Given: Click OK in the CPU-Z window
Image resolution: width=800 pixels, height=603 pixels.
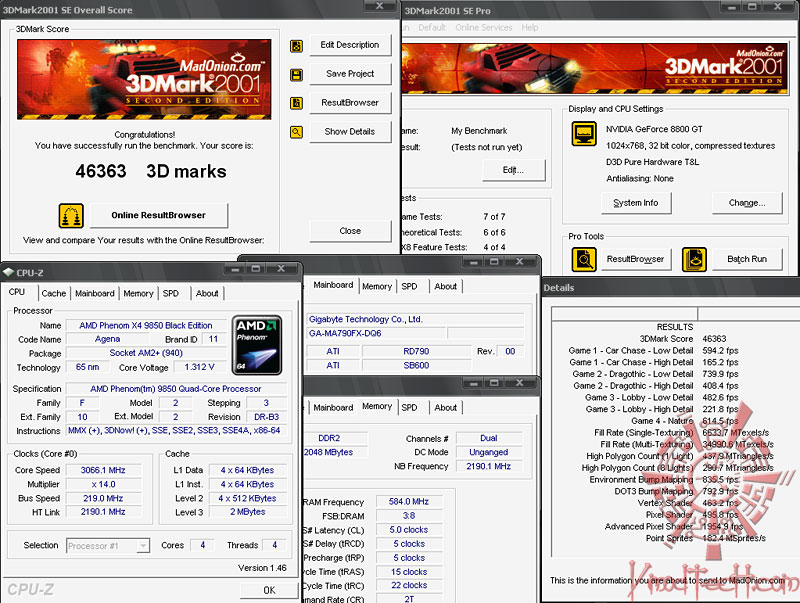Looking at the screenshot, I should pyautogui.click(x=269, y=590).
